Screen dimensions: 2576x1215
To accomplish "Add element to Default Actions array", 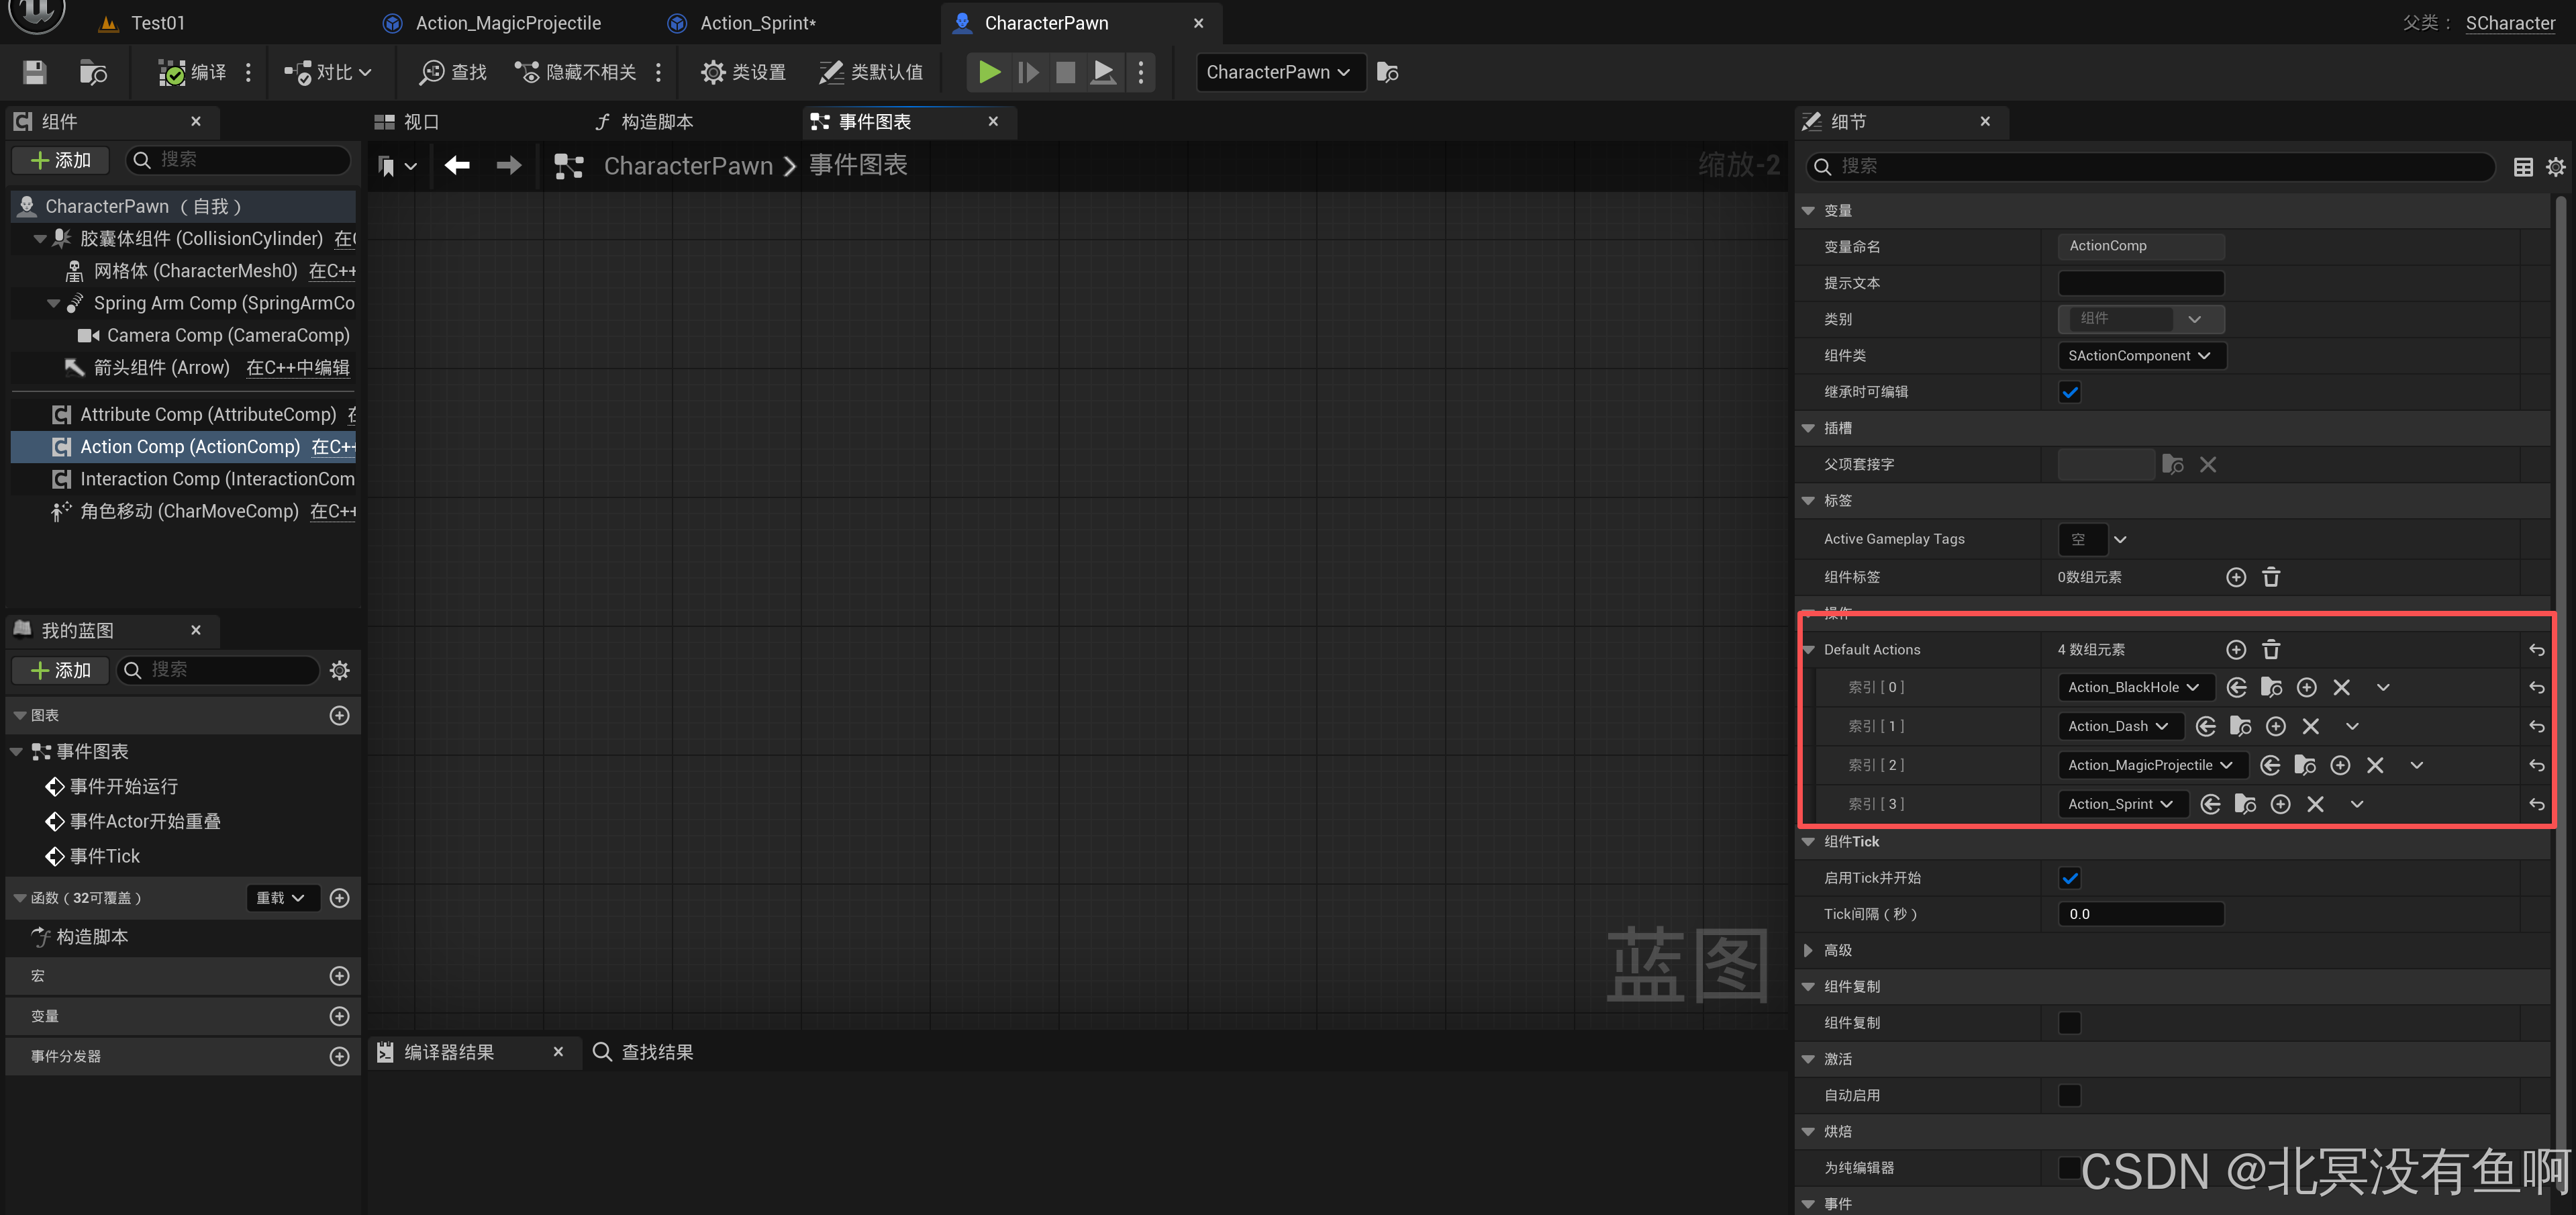I will click(x=2236, y=650).
